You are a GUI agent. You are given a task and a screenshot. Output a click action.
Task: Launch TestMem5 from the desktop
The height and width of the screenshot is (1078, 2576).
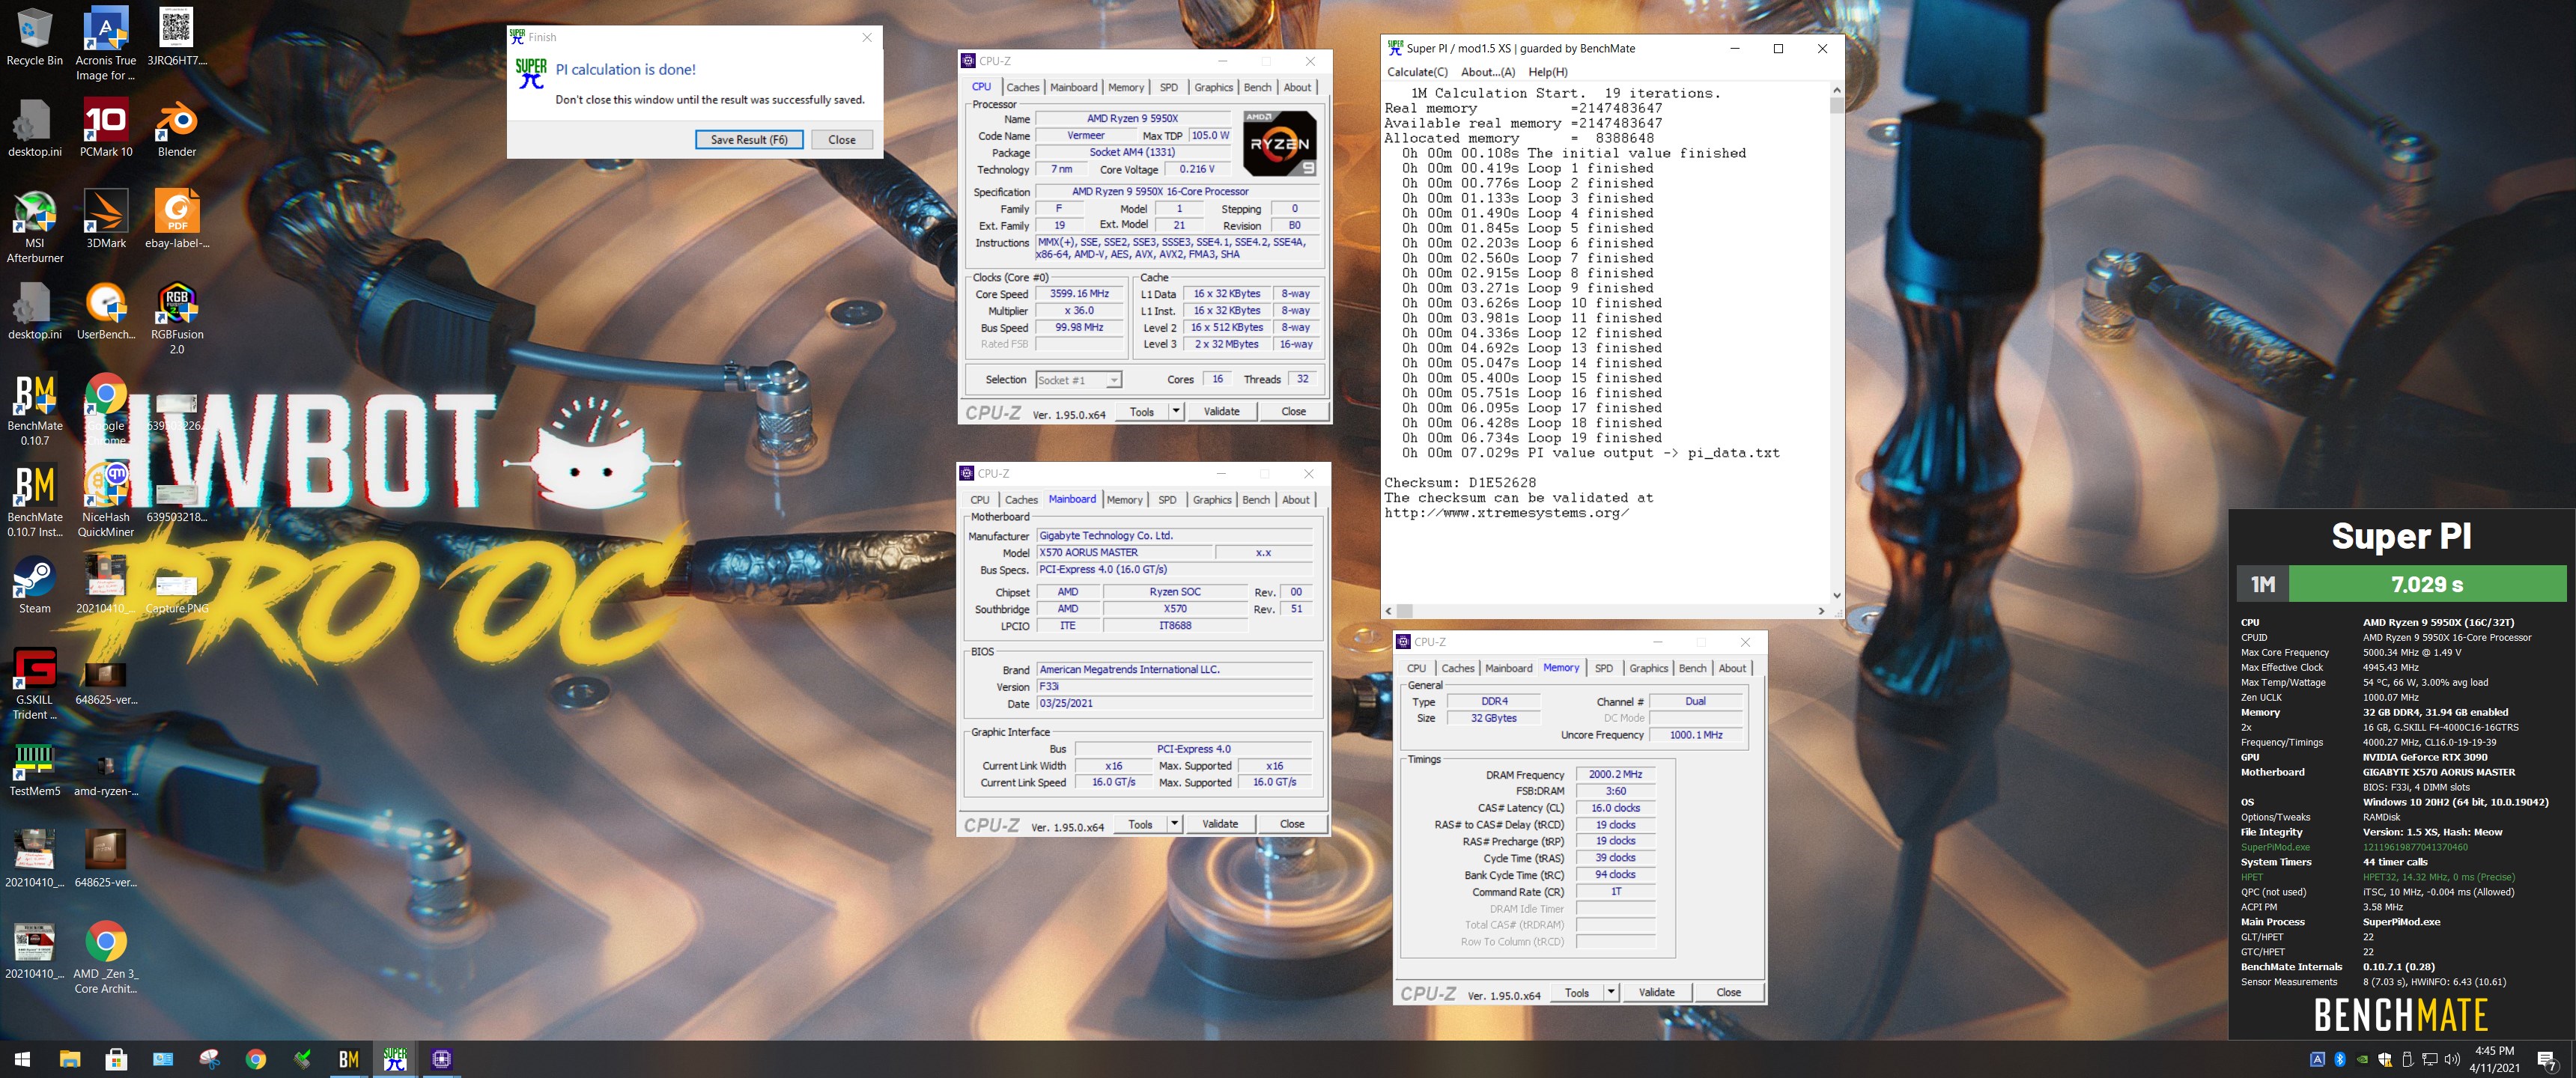[x=35, y=768]
